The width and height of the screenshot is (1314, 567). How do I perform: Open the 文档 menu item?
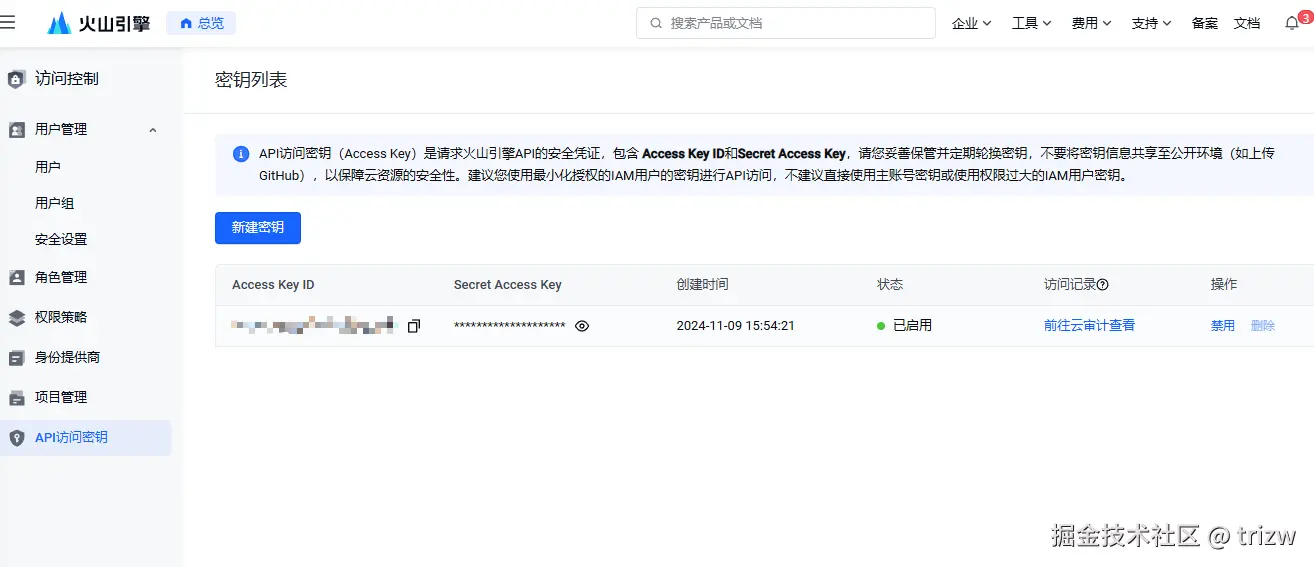click(1247, 23)
